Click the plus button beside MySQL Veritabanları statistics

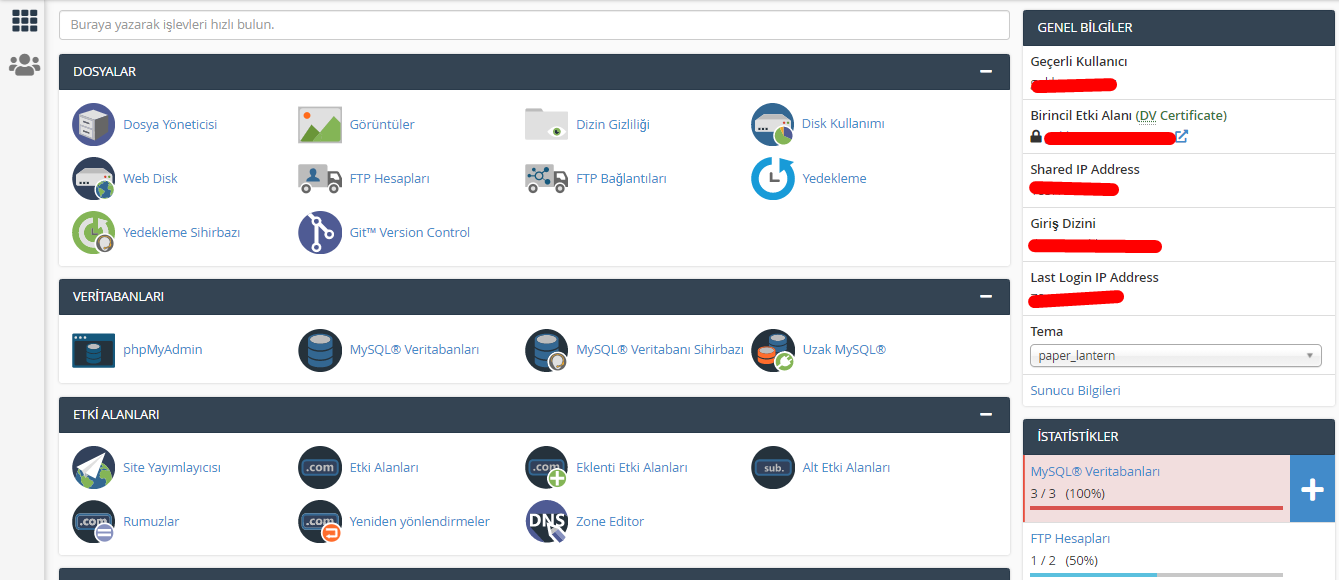click(1312, 489)
